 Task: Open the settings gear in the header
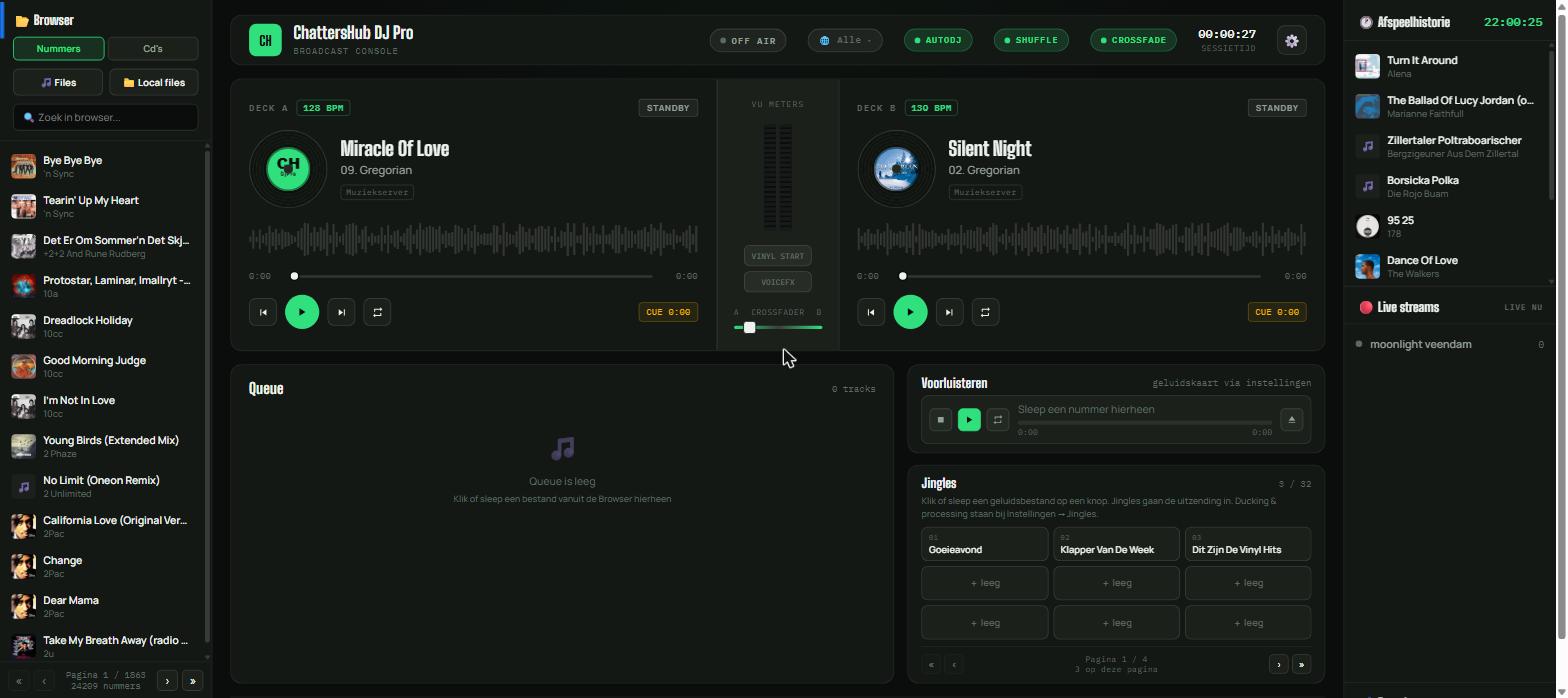tap(1292, 41)
